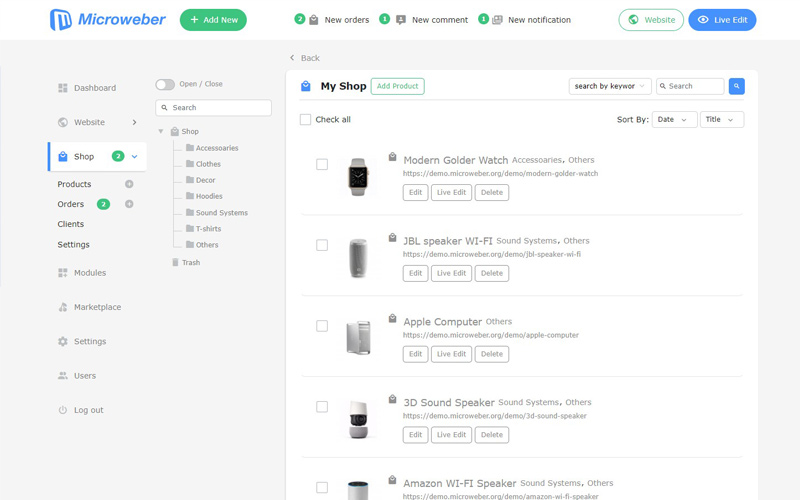Image resolution: width=800 pixels, height=500 pixels.
Task: Delete the JBL speaker WI-FI product
Action: (492, 273)
